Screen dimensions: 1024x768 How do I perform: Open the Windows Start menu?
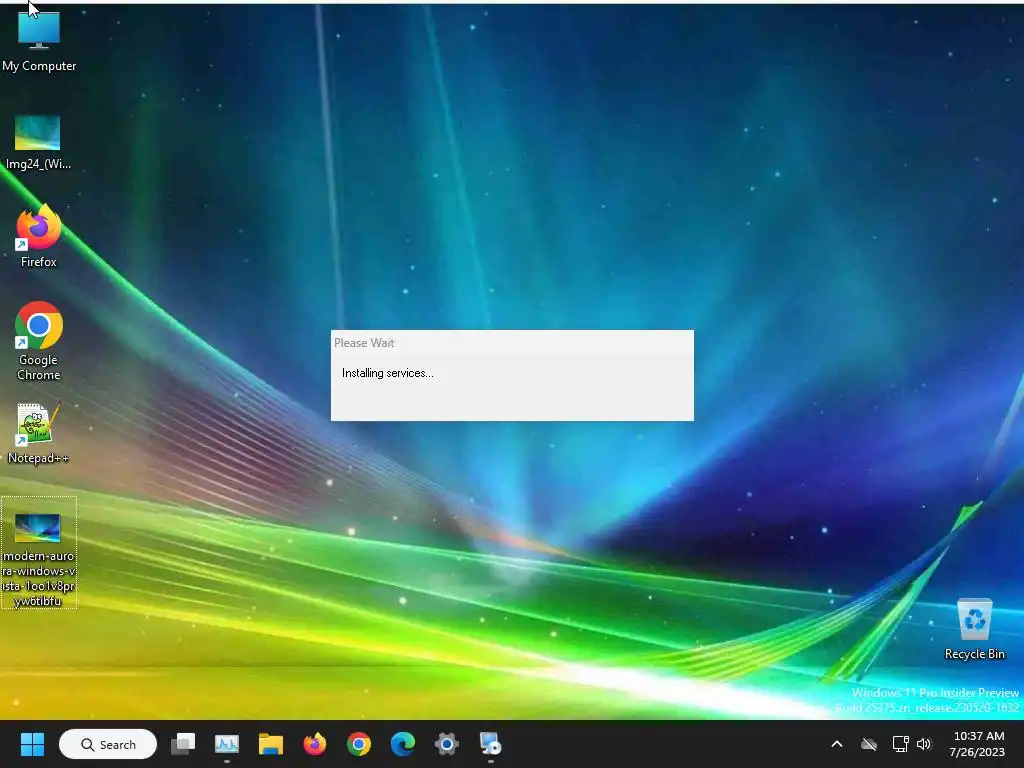pyautogui.click(x=32, y=744)
